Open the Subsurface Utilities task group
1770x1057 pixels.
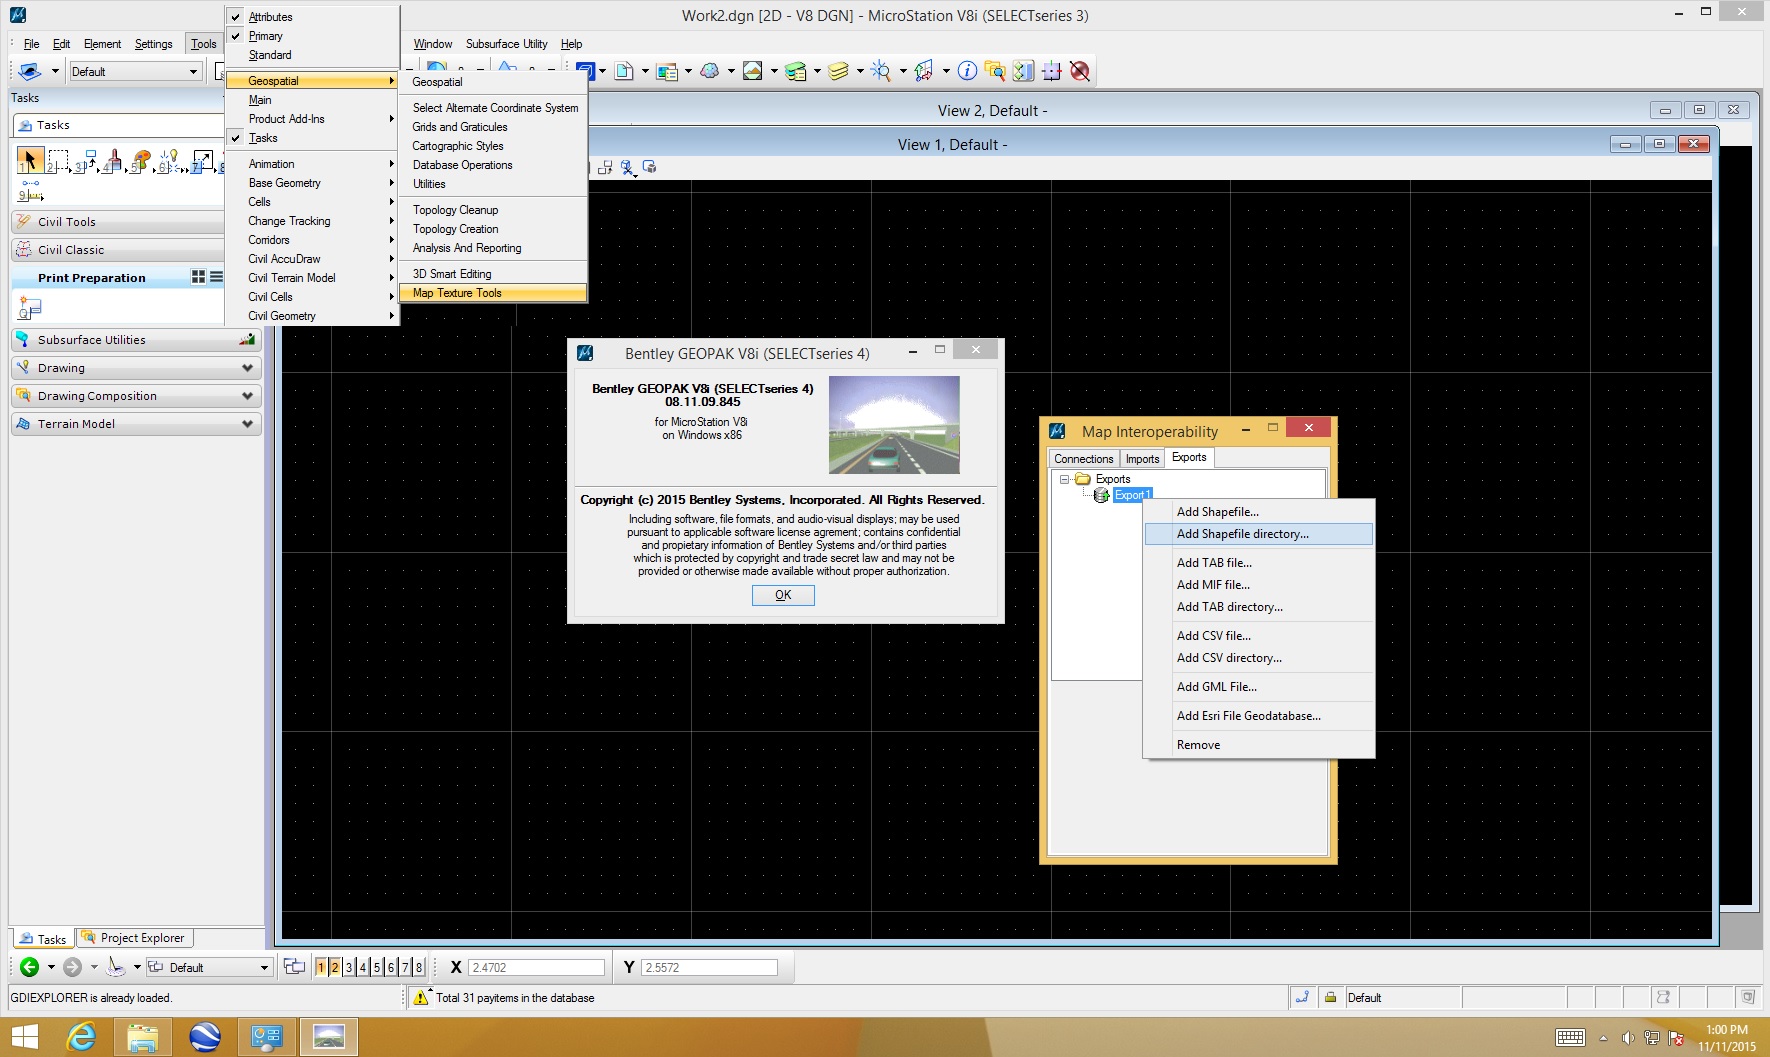pos(136,340)
